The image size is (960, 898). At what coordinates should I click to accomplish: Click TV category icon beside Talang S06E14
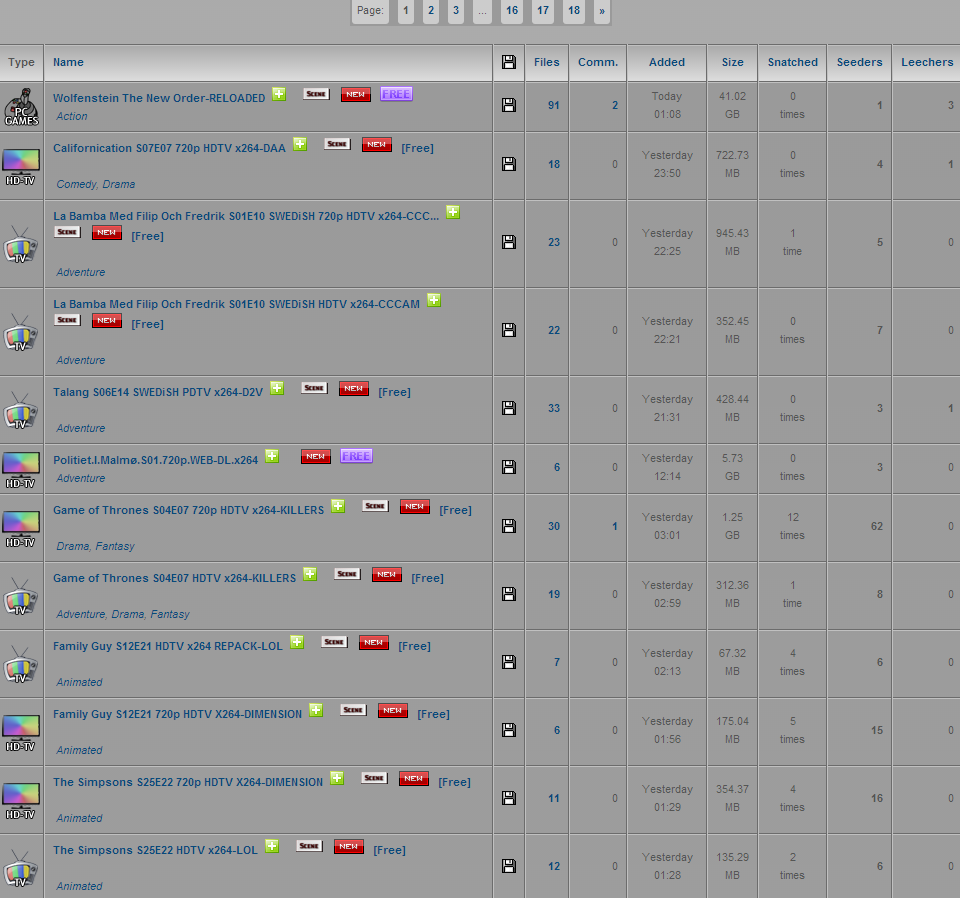click(21, 410)
